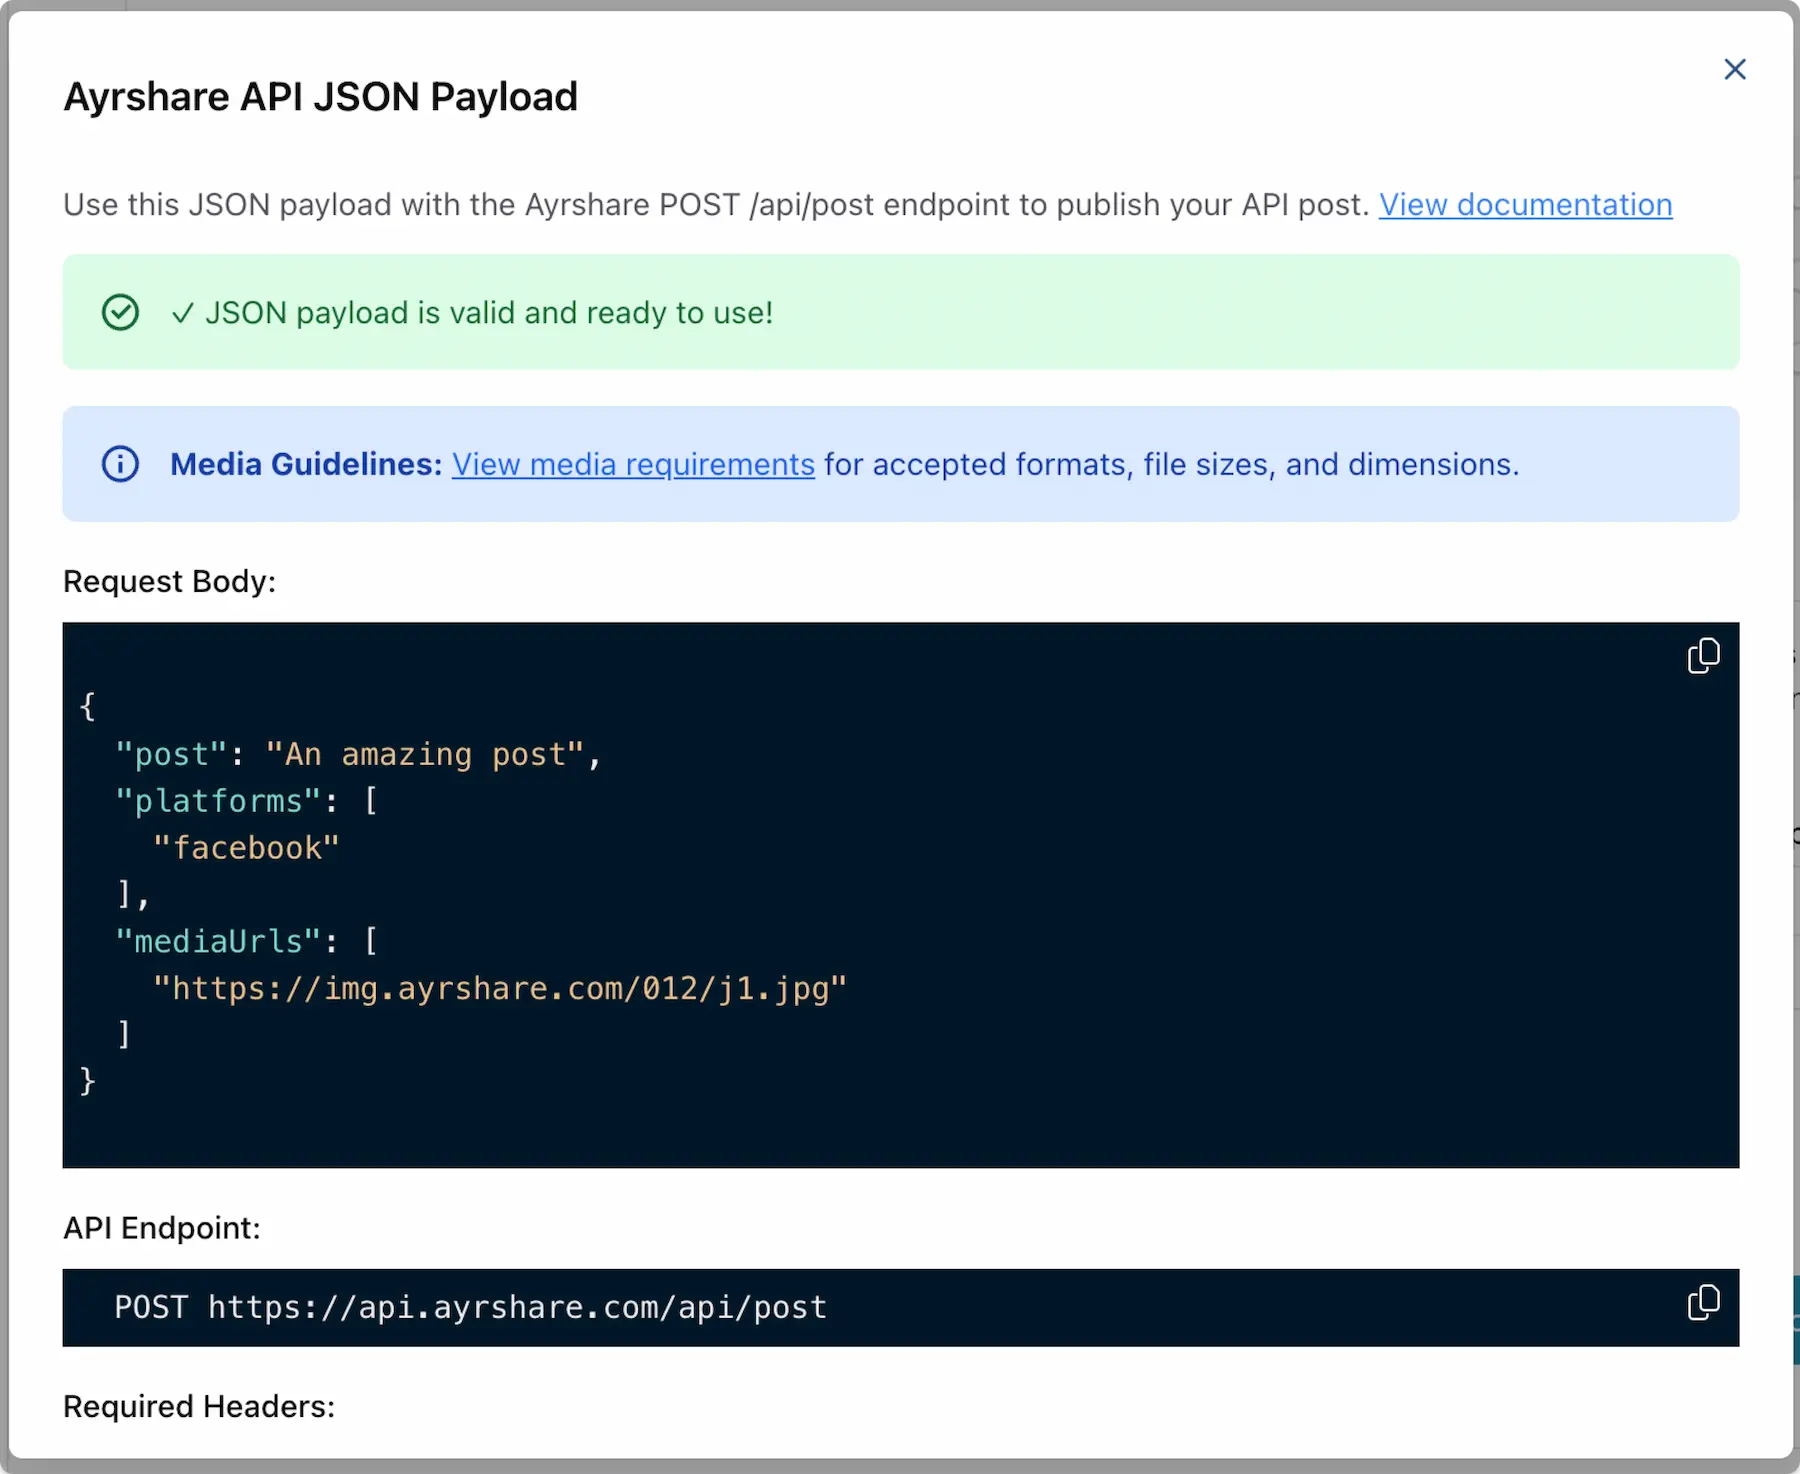1800x1474 pixels.
Task: Click the "mediaUrls": [ line
Action: tap(246, 941)
